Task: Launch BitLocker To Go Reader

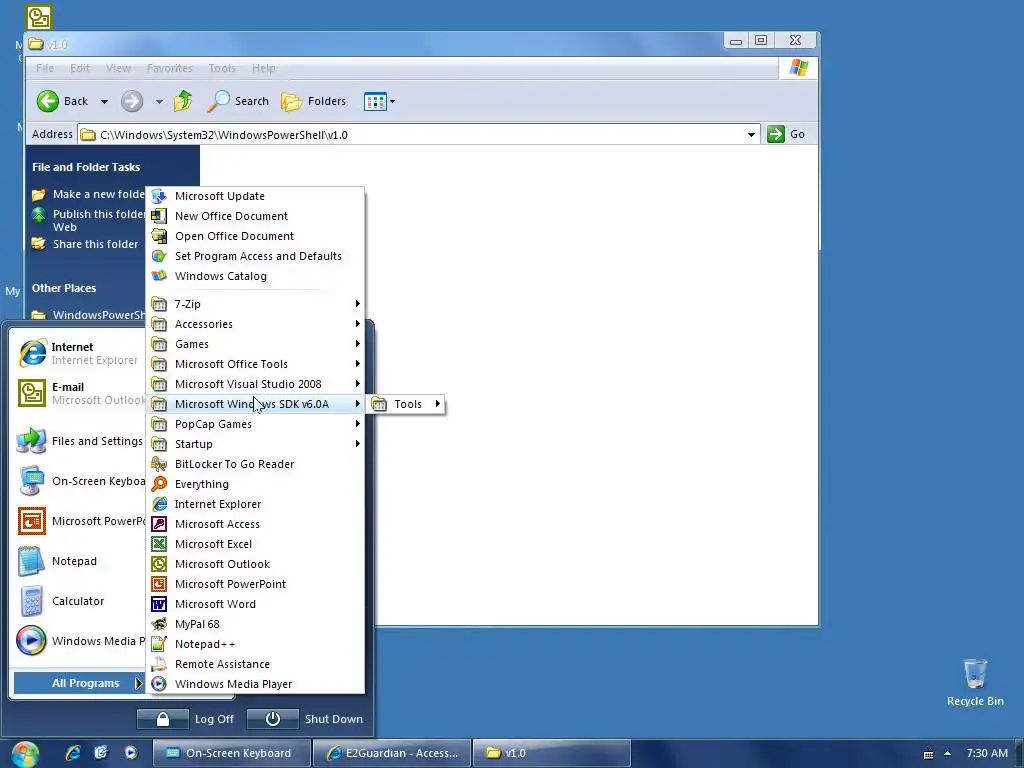Action: coord(255,464)
